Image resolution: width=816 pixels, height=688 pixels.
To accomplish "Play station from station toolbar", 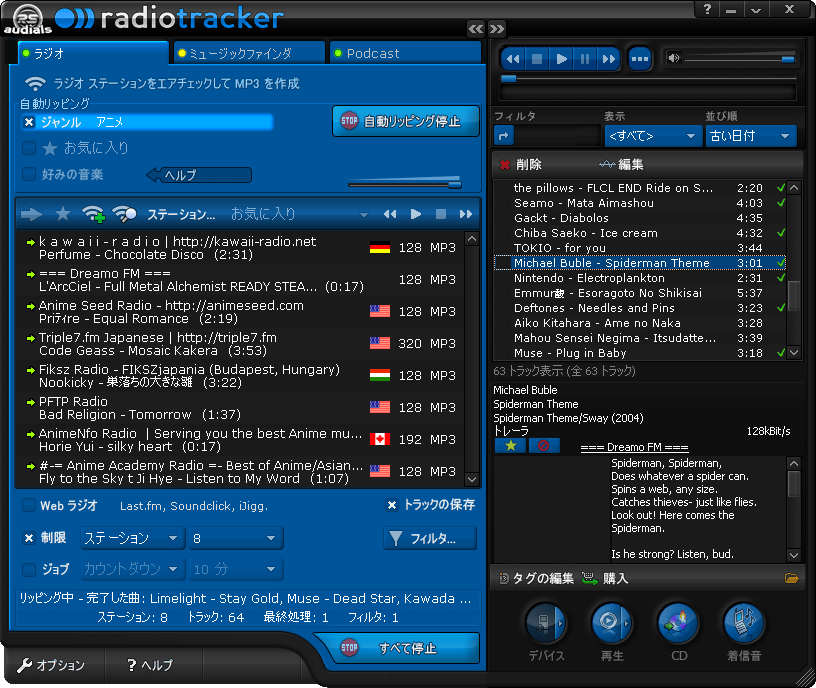I will tap(415, 214).
